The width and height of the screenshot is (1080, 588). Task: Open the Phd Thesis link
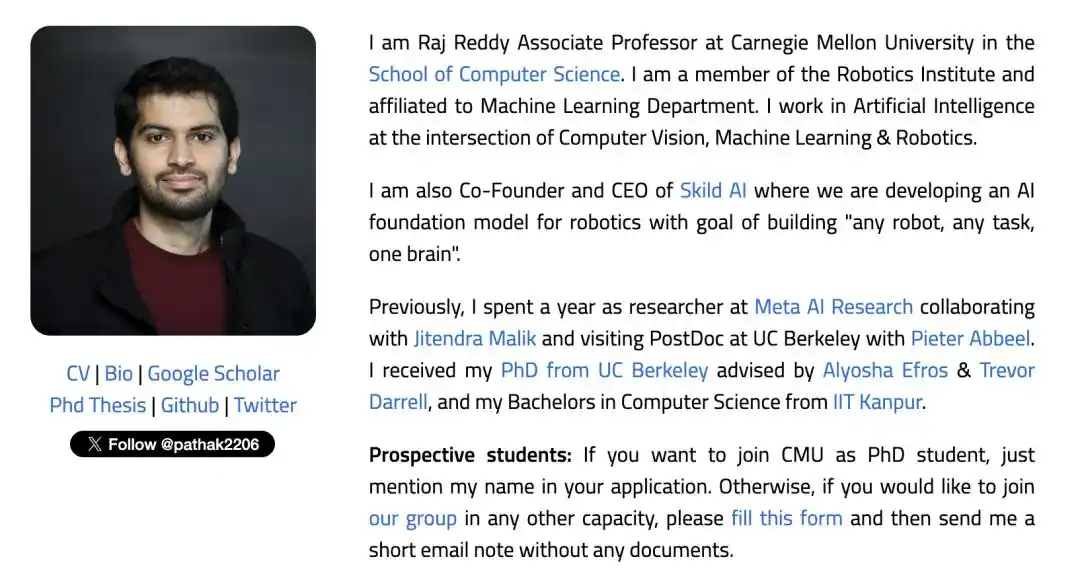coord(98,406)
